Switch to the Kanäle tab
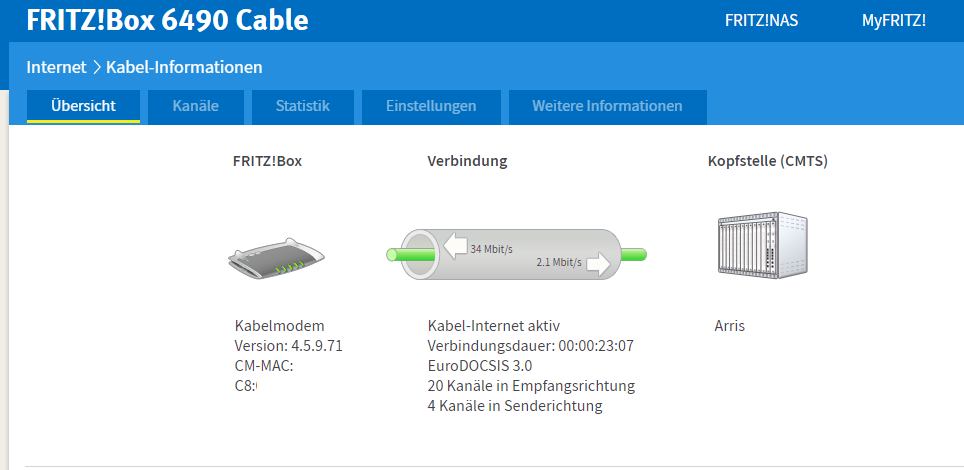964x470 pixels. 195,106
